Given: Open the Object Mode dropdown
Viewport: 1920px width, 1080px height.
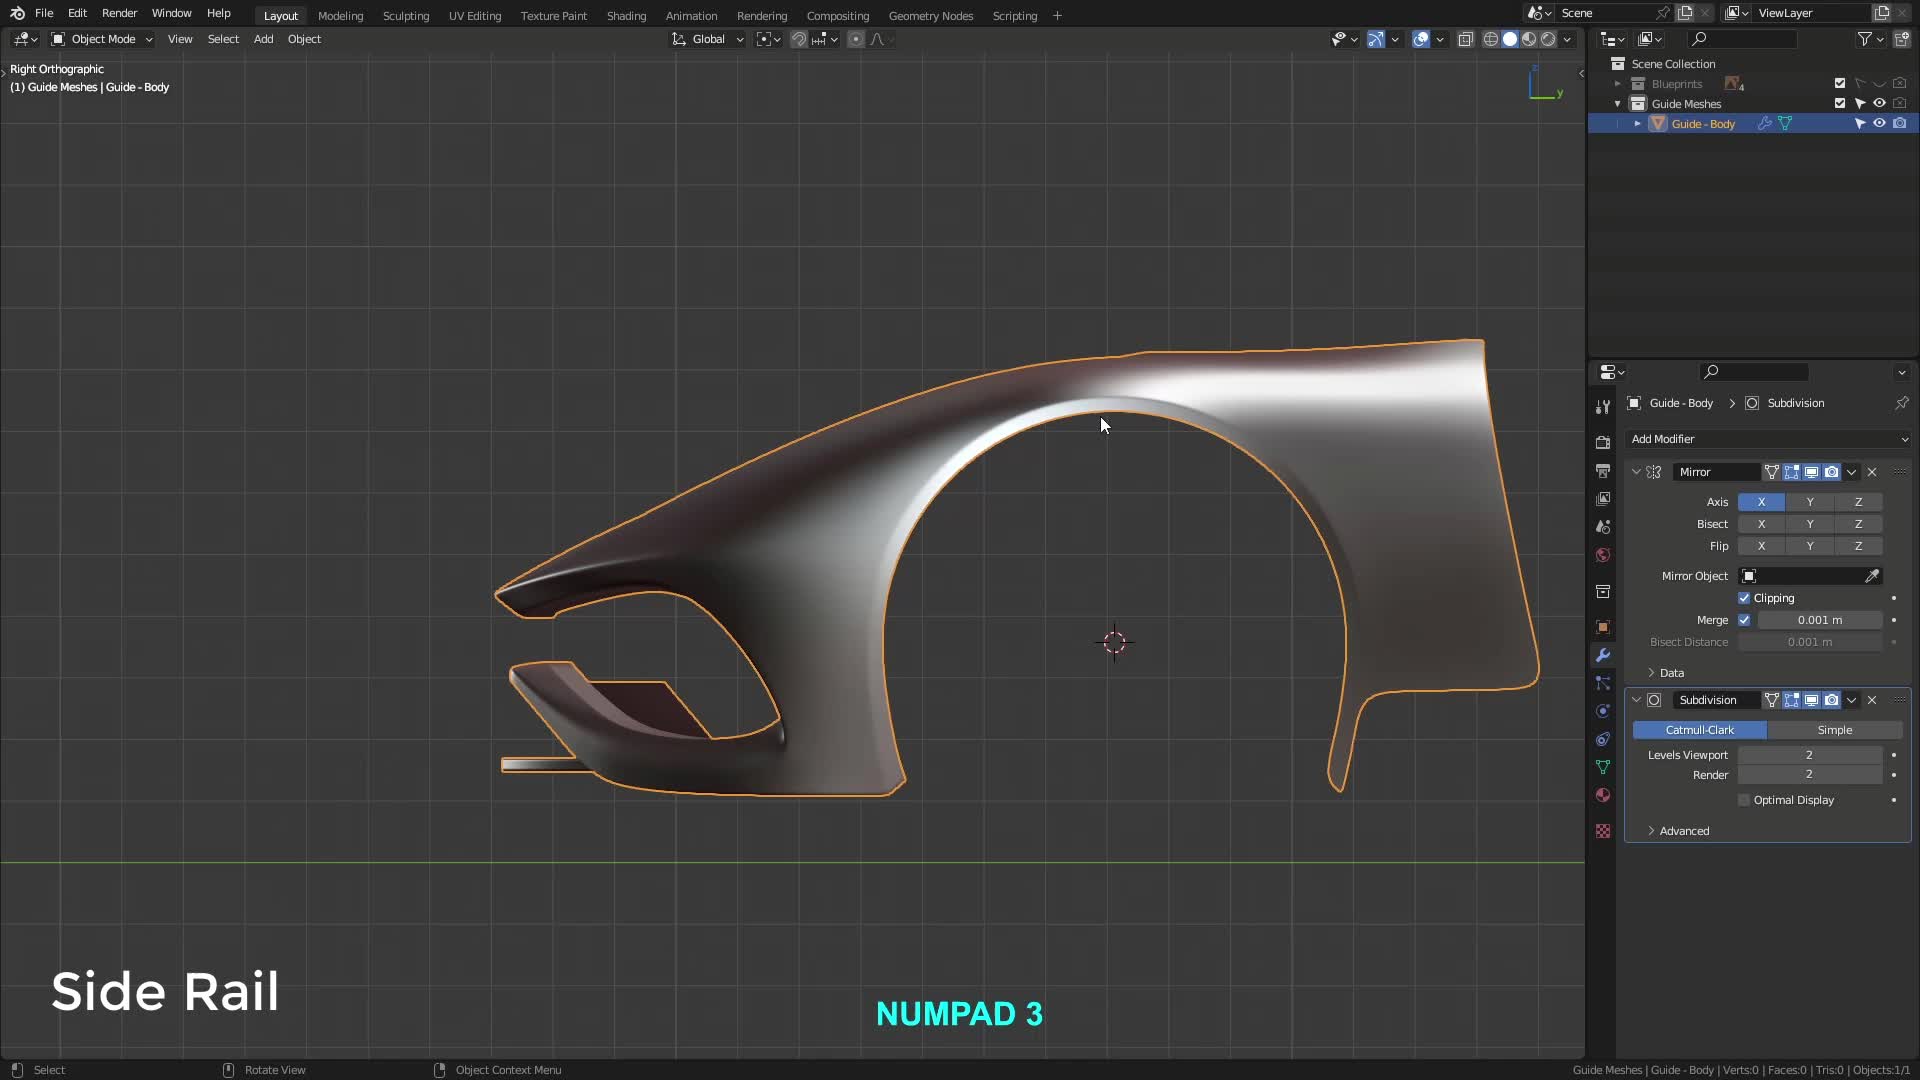Looking at the screenshot, I should pyautogui.click(x=102, y=39).
